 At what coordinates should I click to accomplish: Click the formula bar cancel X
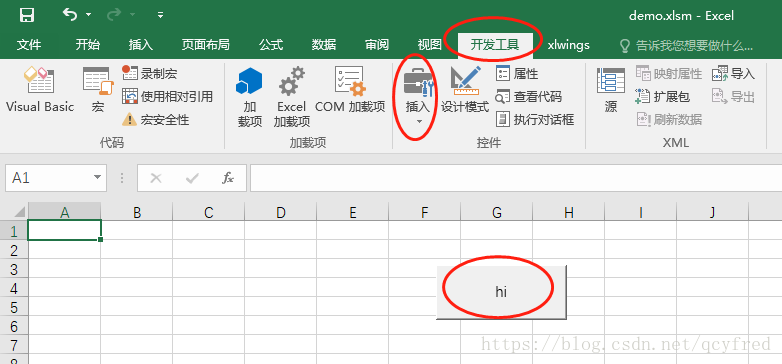pyautogui.click(x=156, y=178)
